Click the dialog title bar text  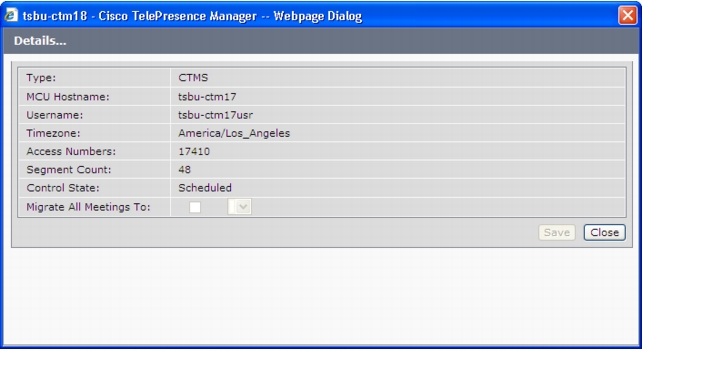point(192,16)
